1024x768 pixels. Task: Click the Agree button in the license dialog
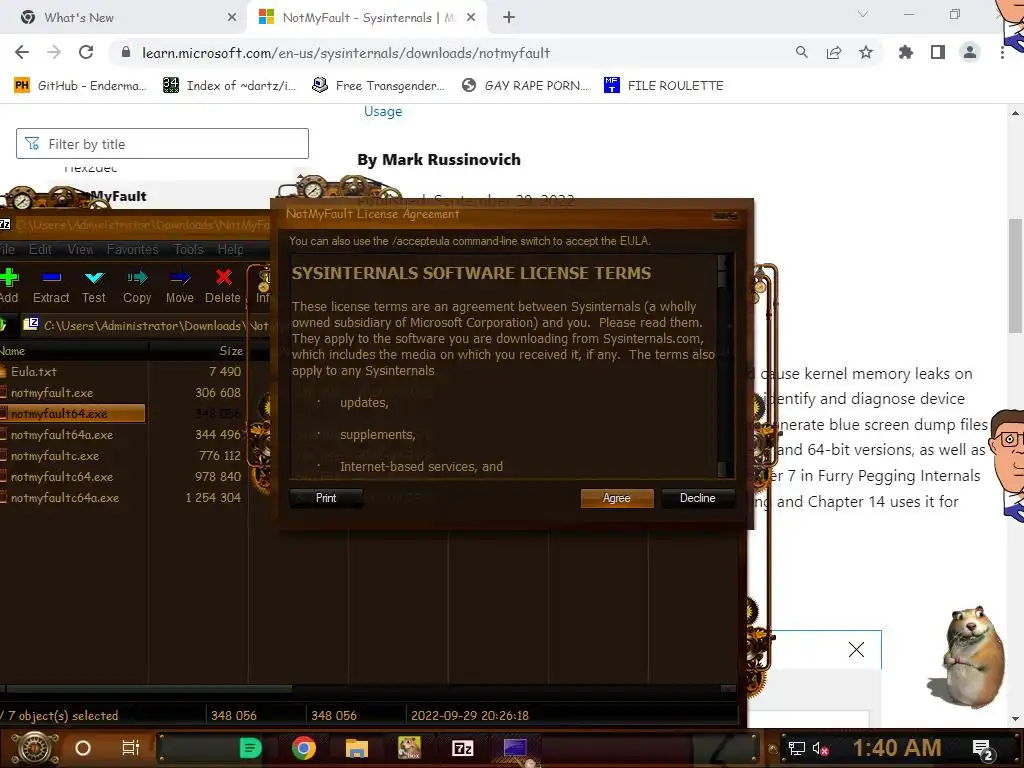pos(616,498)
